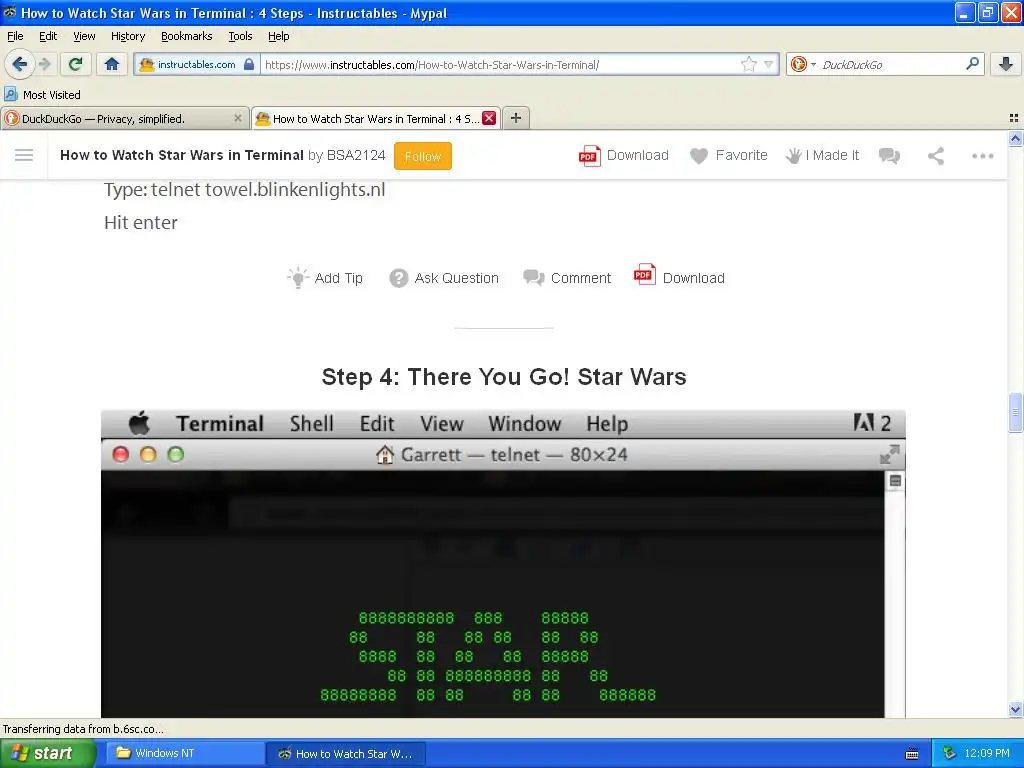Go back with the browser back arrow
Viewport: 1024px width, 768px height.
coord(19,64)
